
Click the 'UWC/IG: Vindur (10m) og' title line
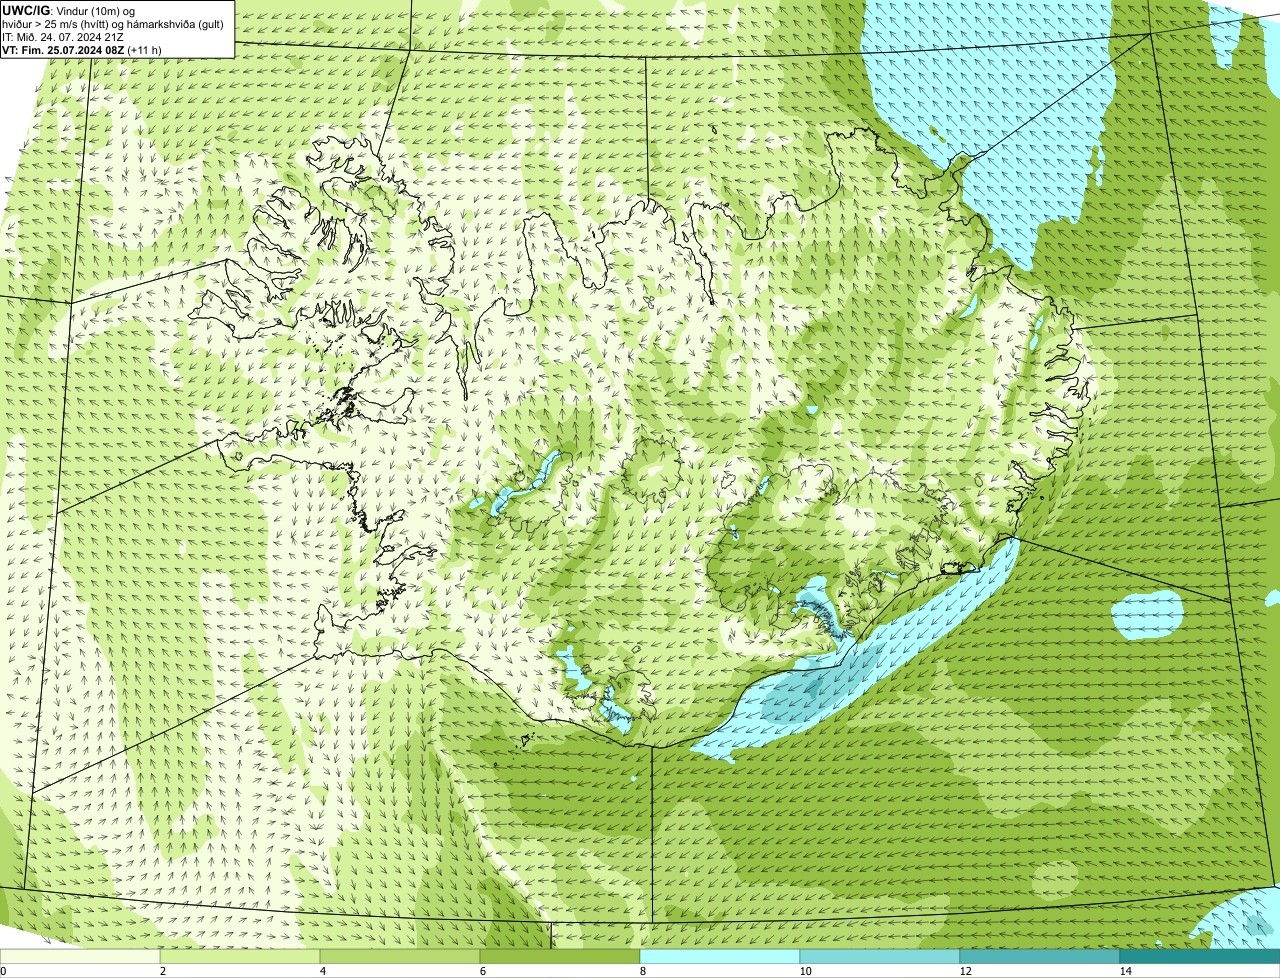[x=69, y=10]
